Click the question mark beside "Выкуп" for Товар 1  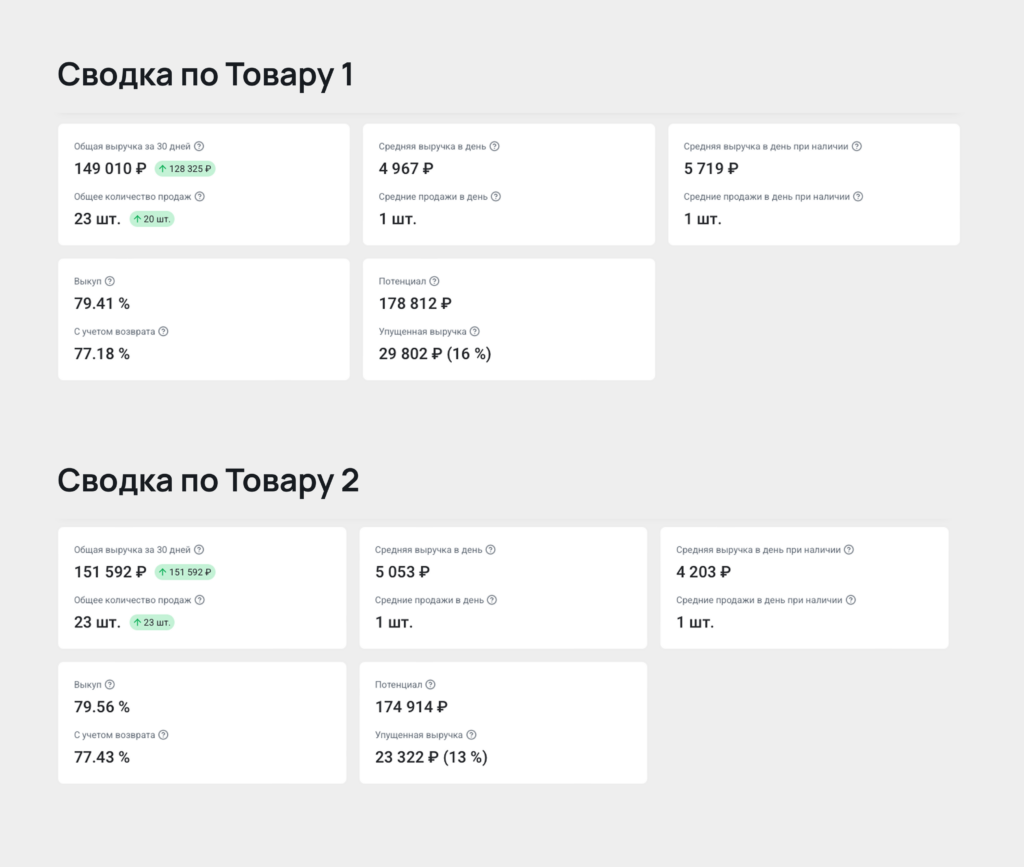pos(109,281)
